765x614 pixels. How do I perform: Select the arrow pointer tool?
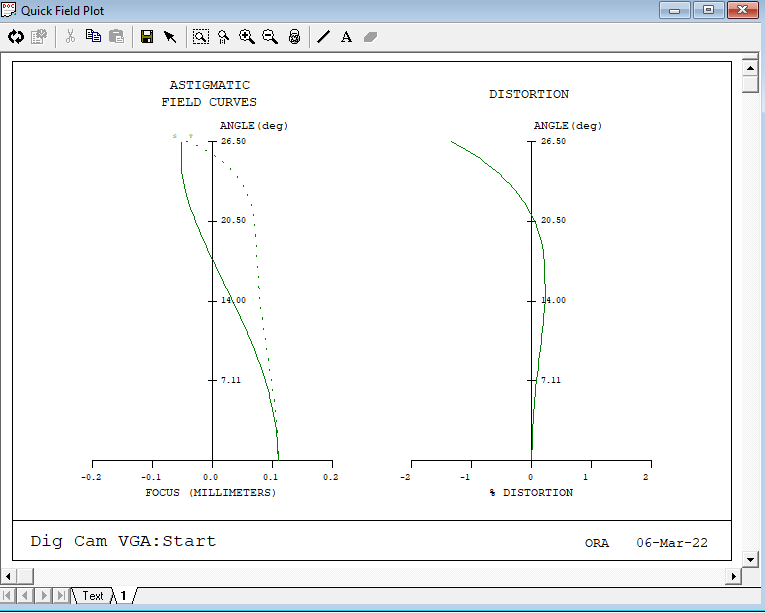pos(170,37)
